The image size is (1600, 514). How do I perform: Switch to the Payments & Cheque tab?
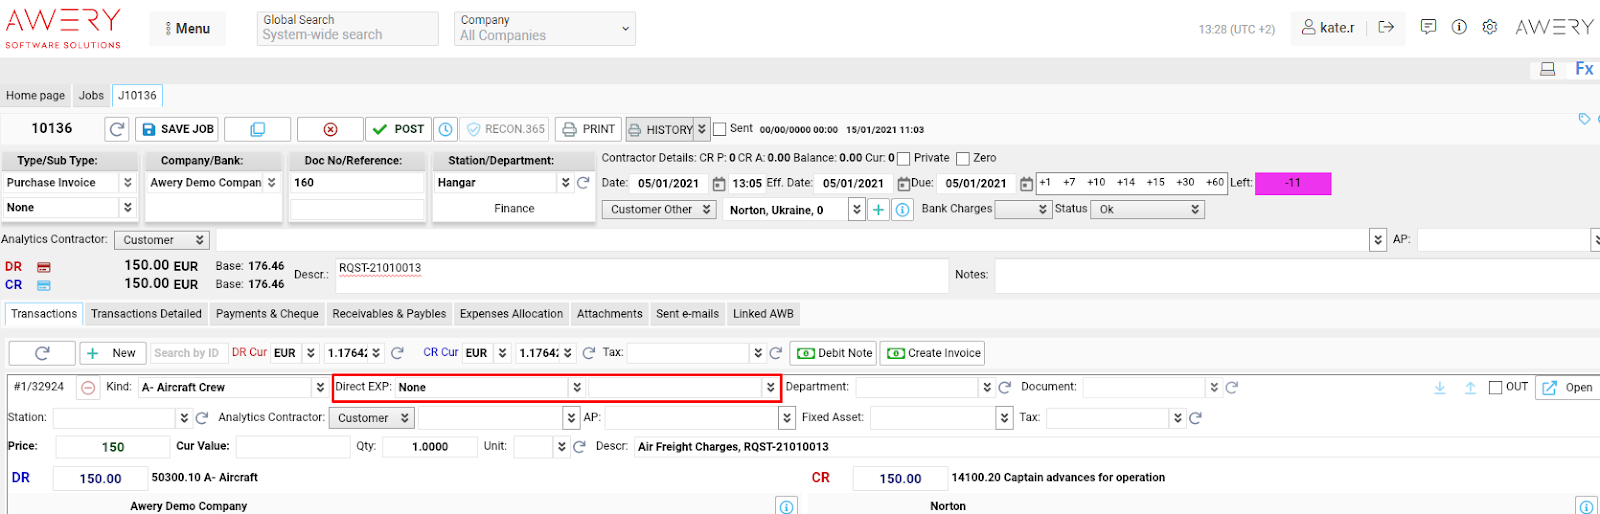pyautogui.click(x=267, y=314)
